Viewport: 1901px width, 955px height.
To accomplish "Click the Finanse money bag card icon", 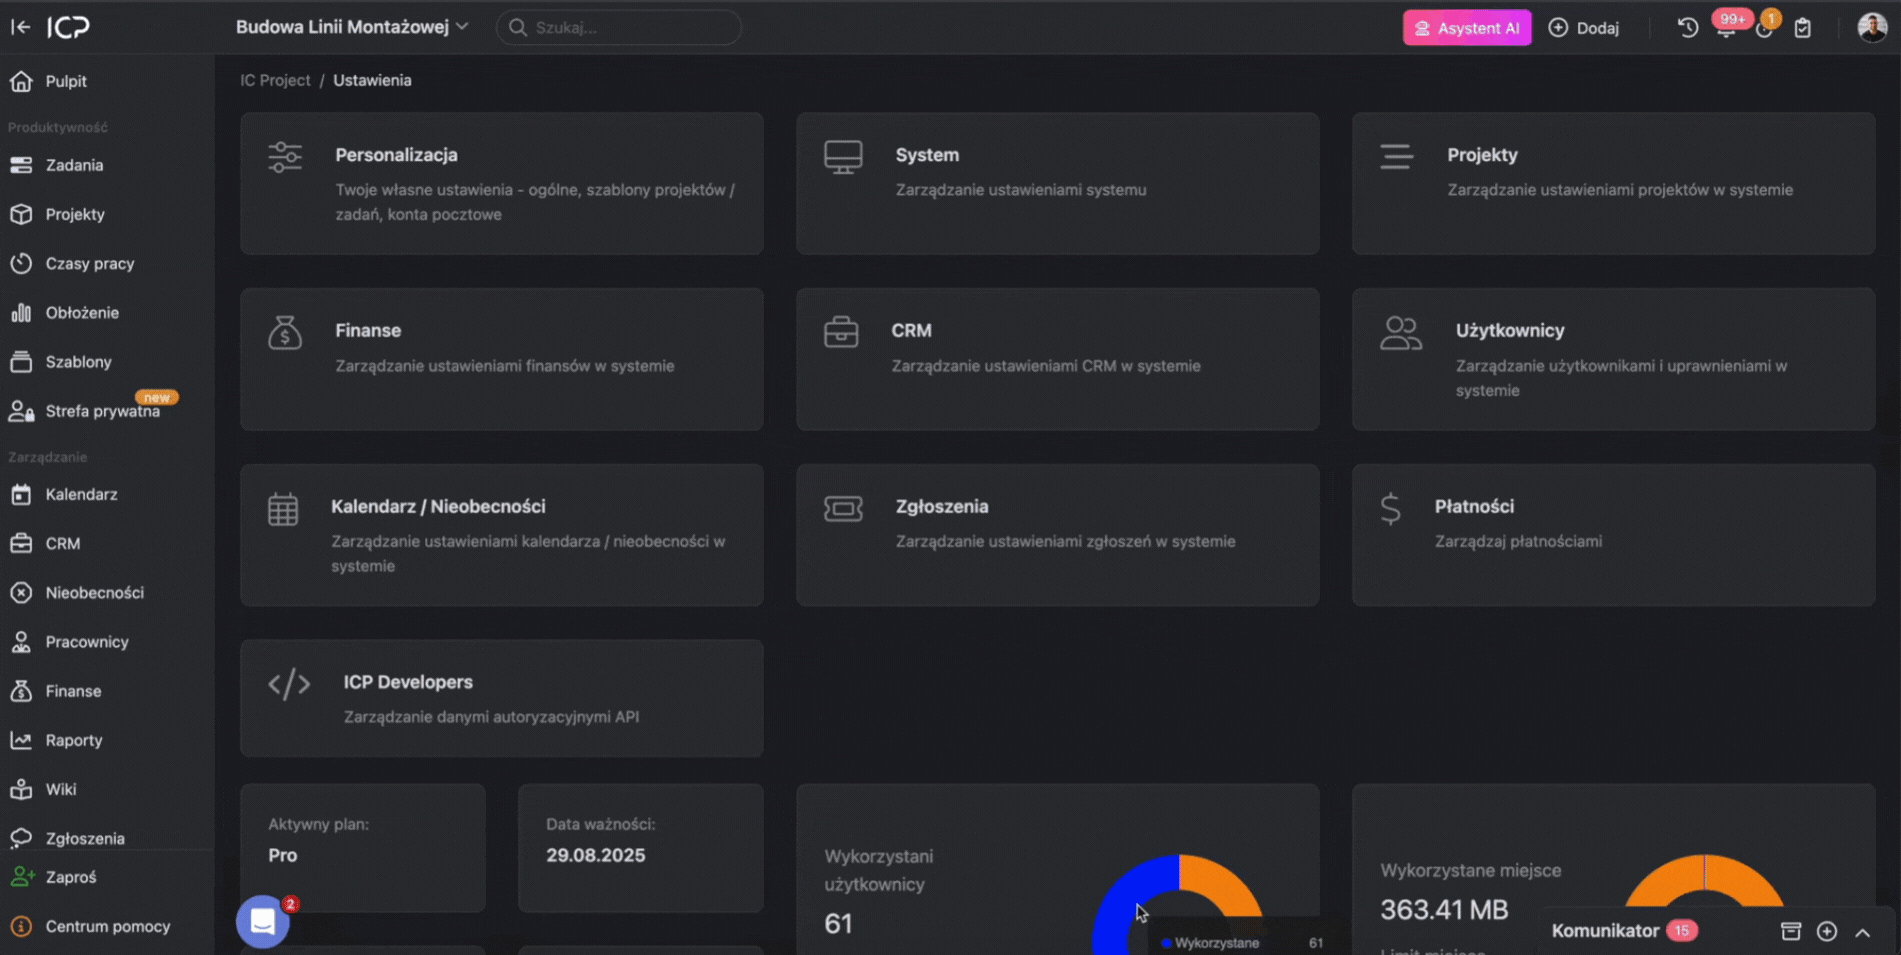I will coord(285,333).
